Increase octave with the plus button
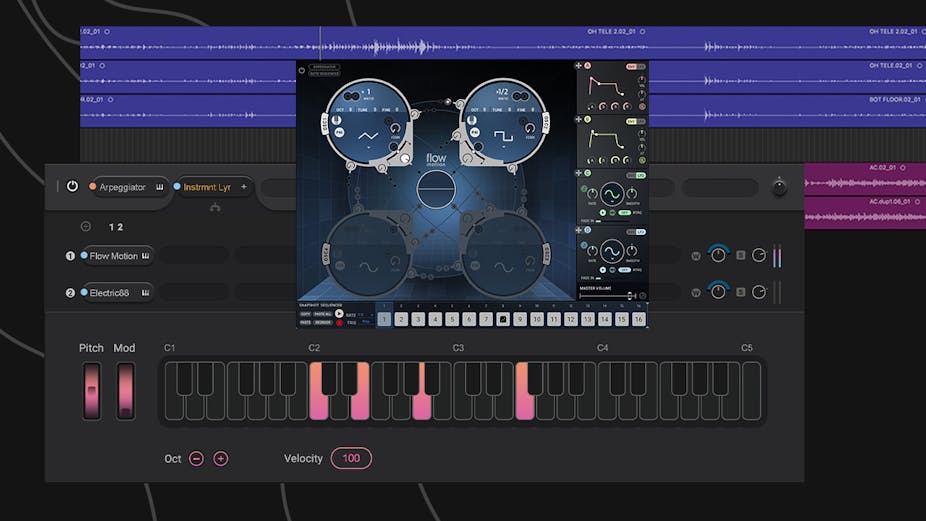Viewport: 926px width, 521px height. [221, 458]
